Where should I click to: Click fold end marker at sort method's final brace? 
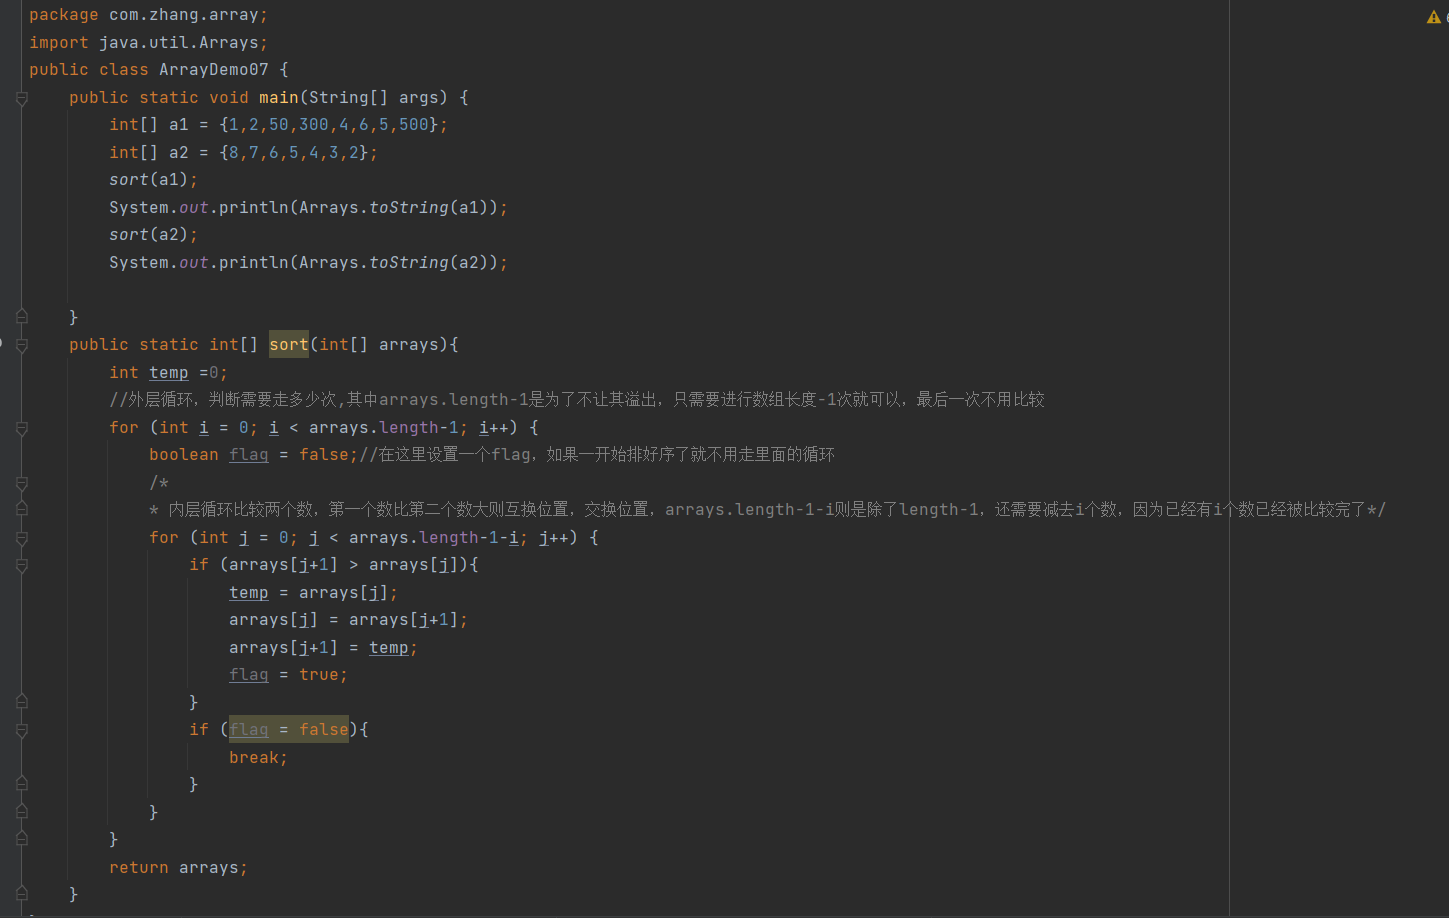[22, 894]
